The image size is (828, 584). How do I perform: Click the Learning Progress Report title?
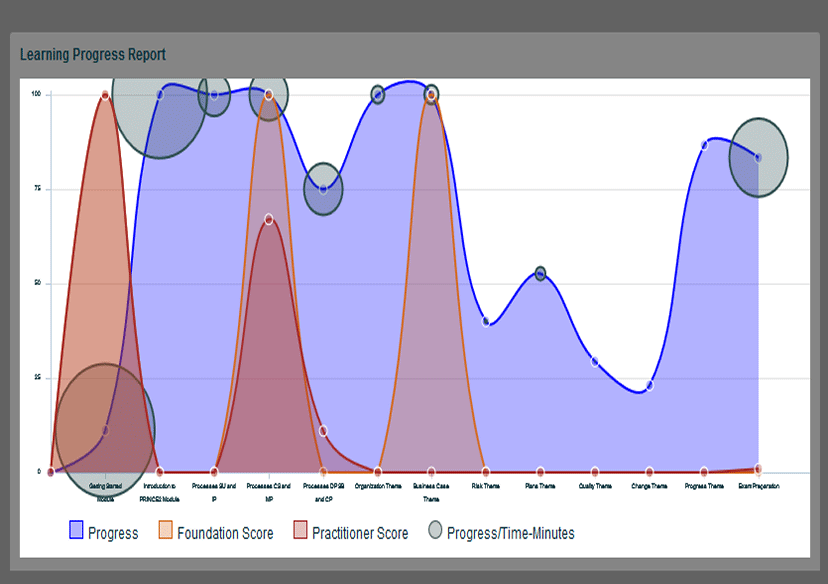[x=93, y=54]
